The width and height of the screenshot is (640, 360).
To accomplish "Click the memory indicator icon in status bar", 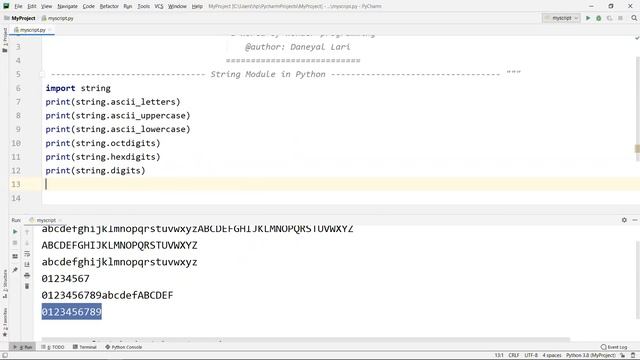I will 633,355.
